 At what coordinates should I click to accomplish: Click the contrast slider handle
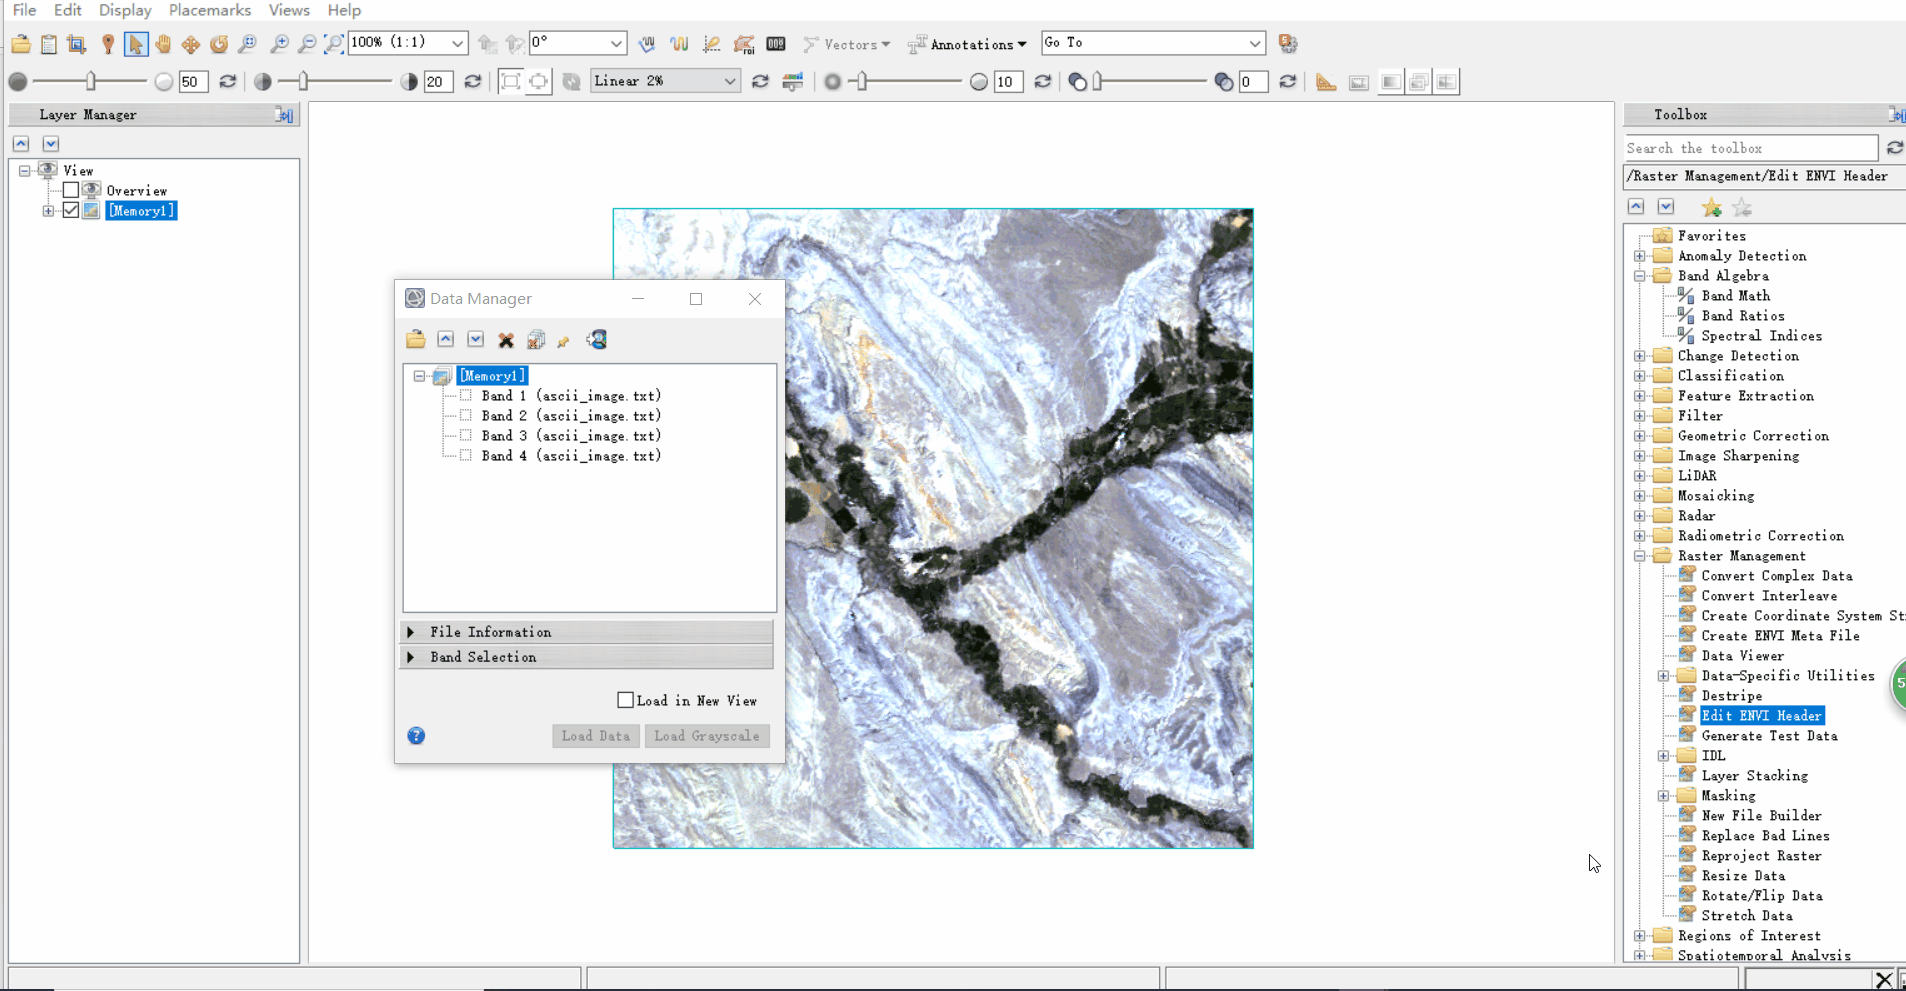tap(303, 81)
